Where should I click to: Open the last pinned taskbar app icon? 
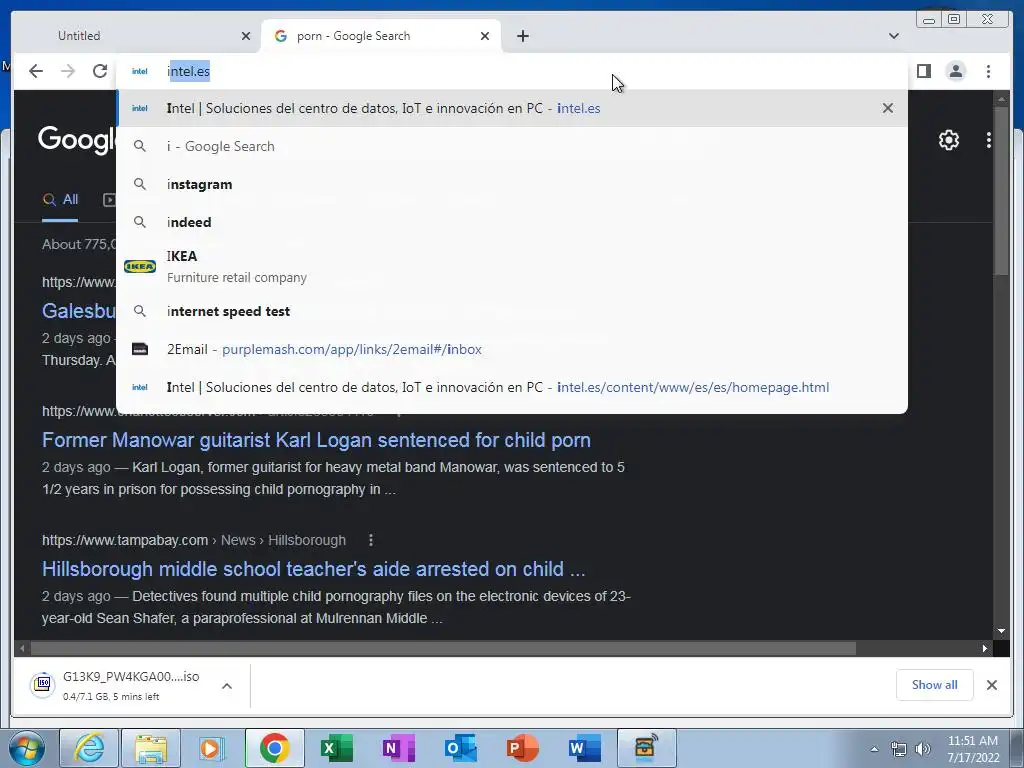tap(646, 748)
